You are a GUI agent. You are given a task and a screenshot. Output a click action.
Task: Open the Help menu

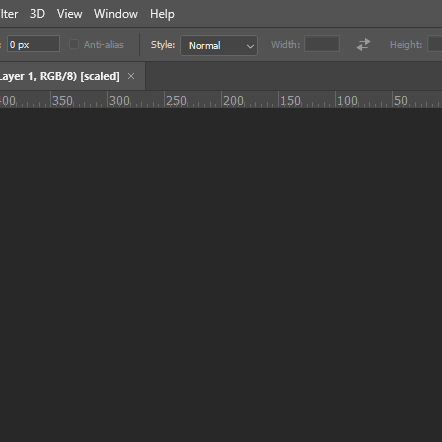click(162, 14)
